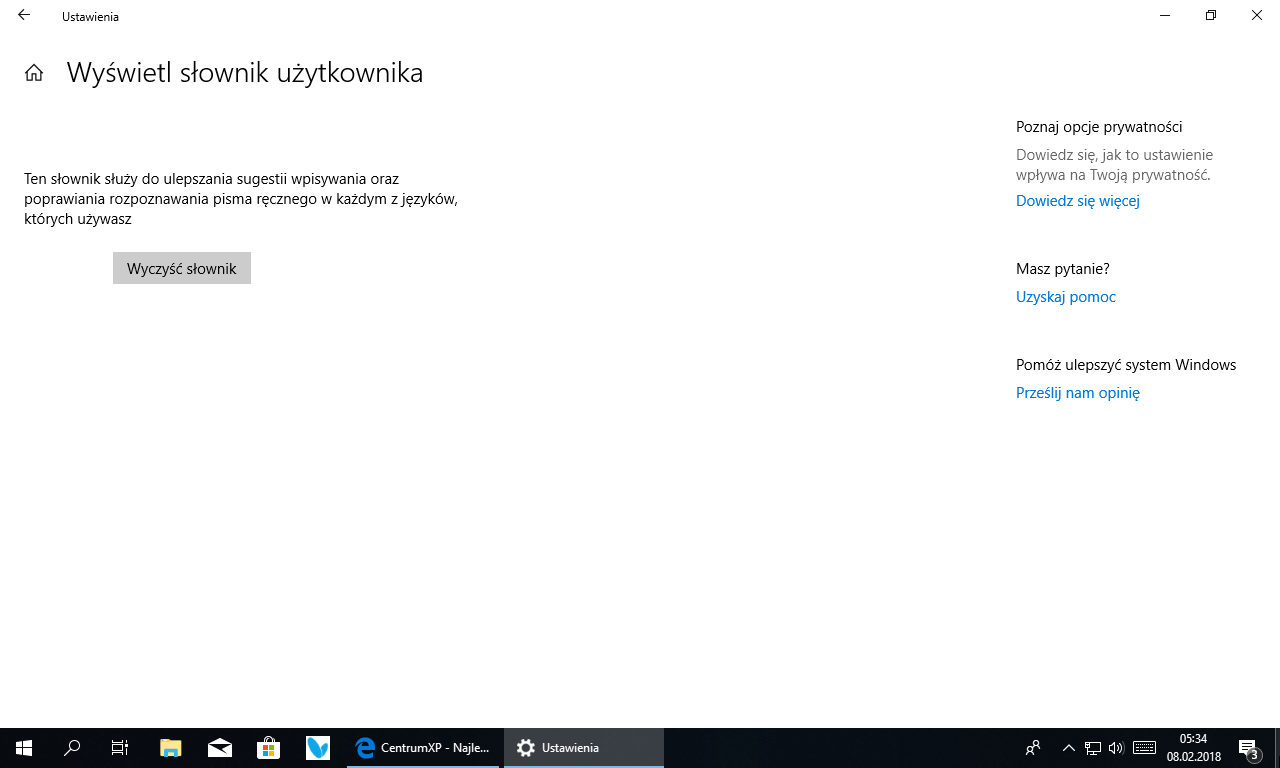1280x768 pixels.
Task: Open the Dowiedz się więcej link
Action: pyautogui.click(x=1078, y=201)
